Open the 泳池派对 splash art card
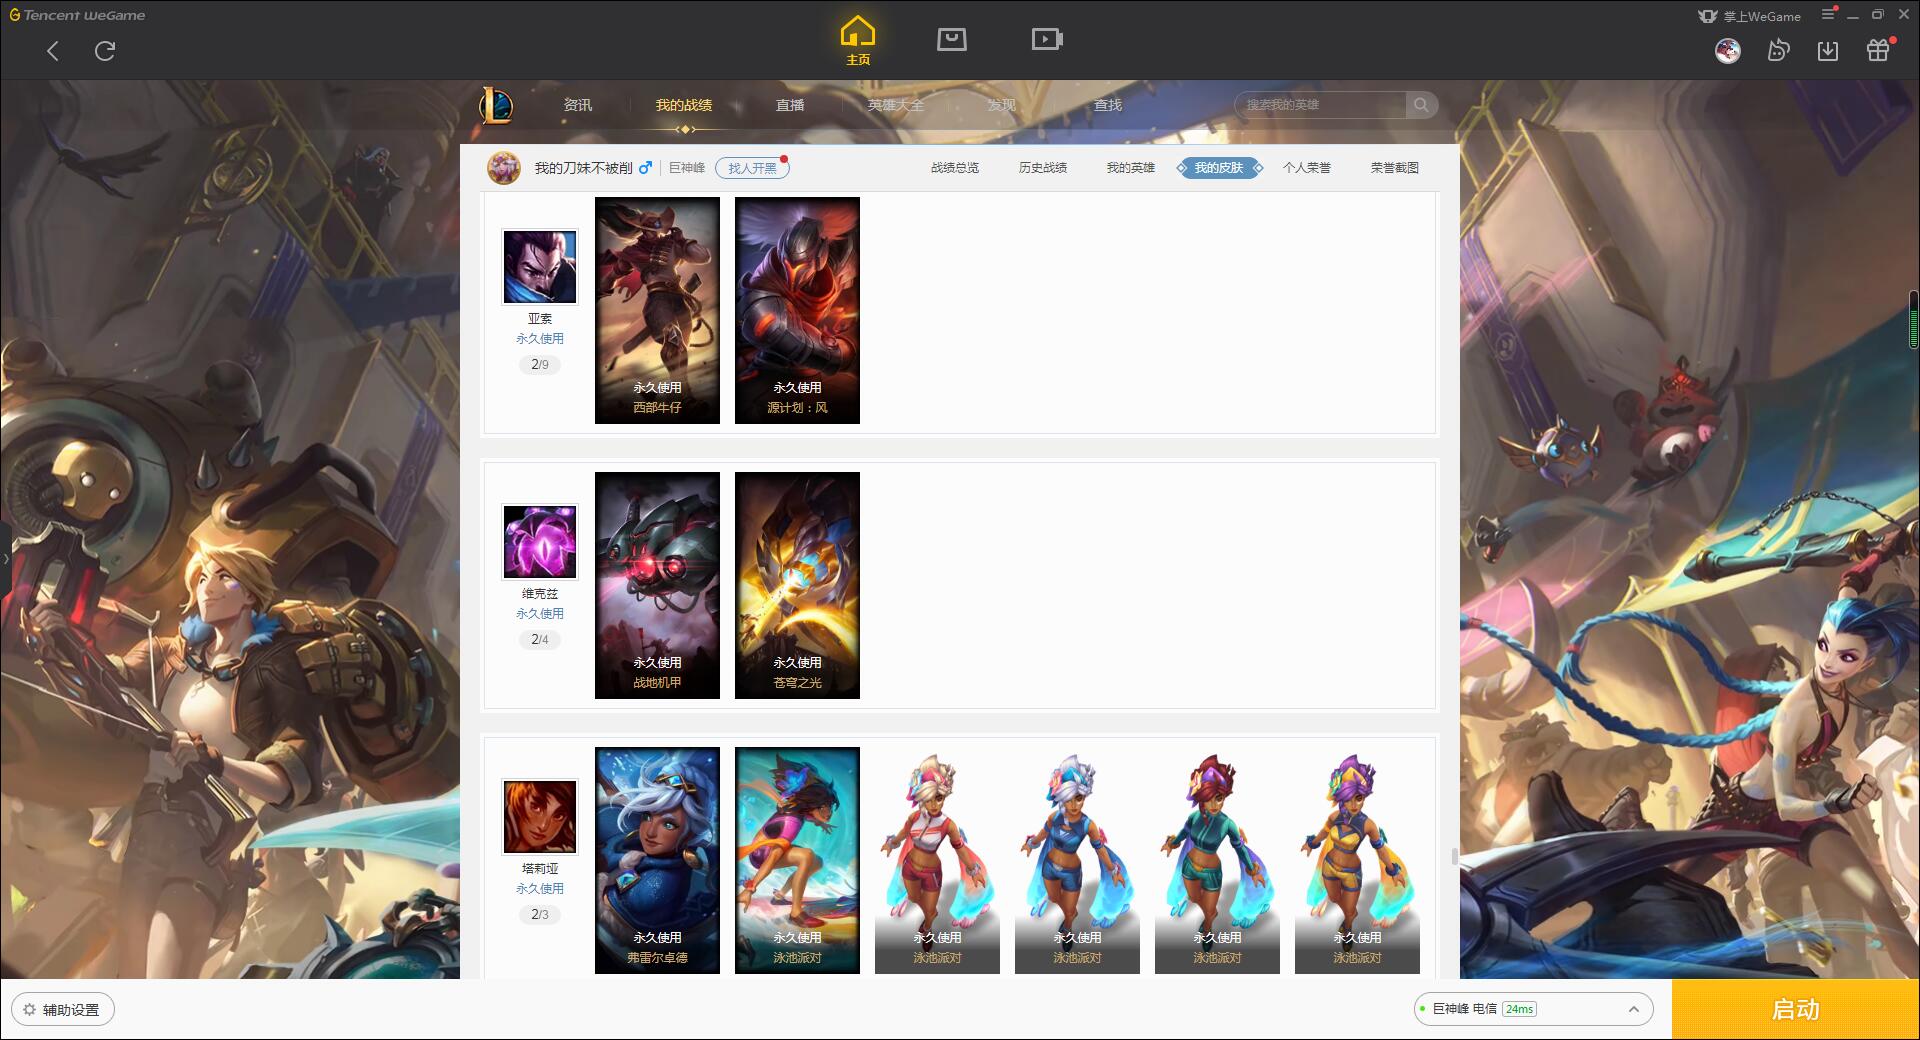Image resolution: width=1920 pixels, height=1040 pixels. tap(797, 860)
